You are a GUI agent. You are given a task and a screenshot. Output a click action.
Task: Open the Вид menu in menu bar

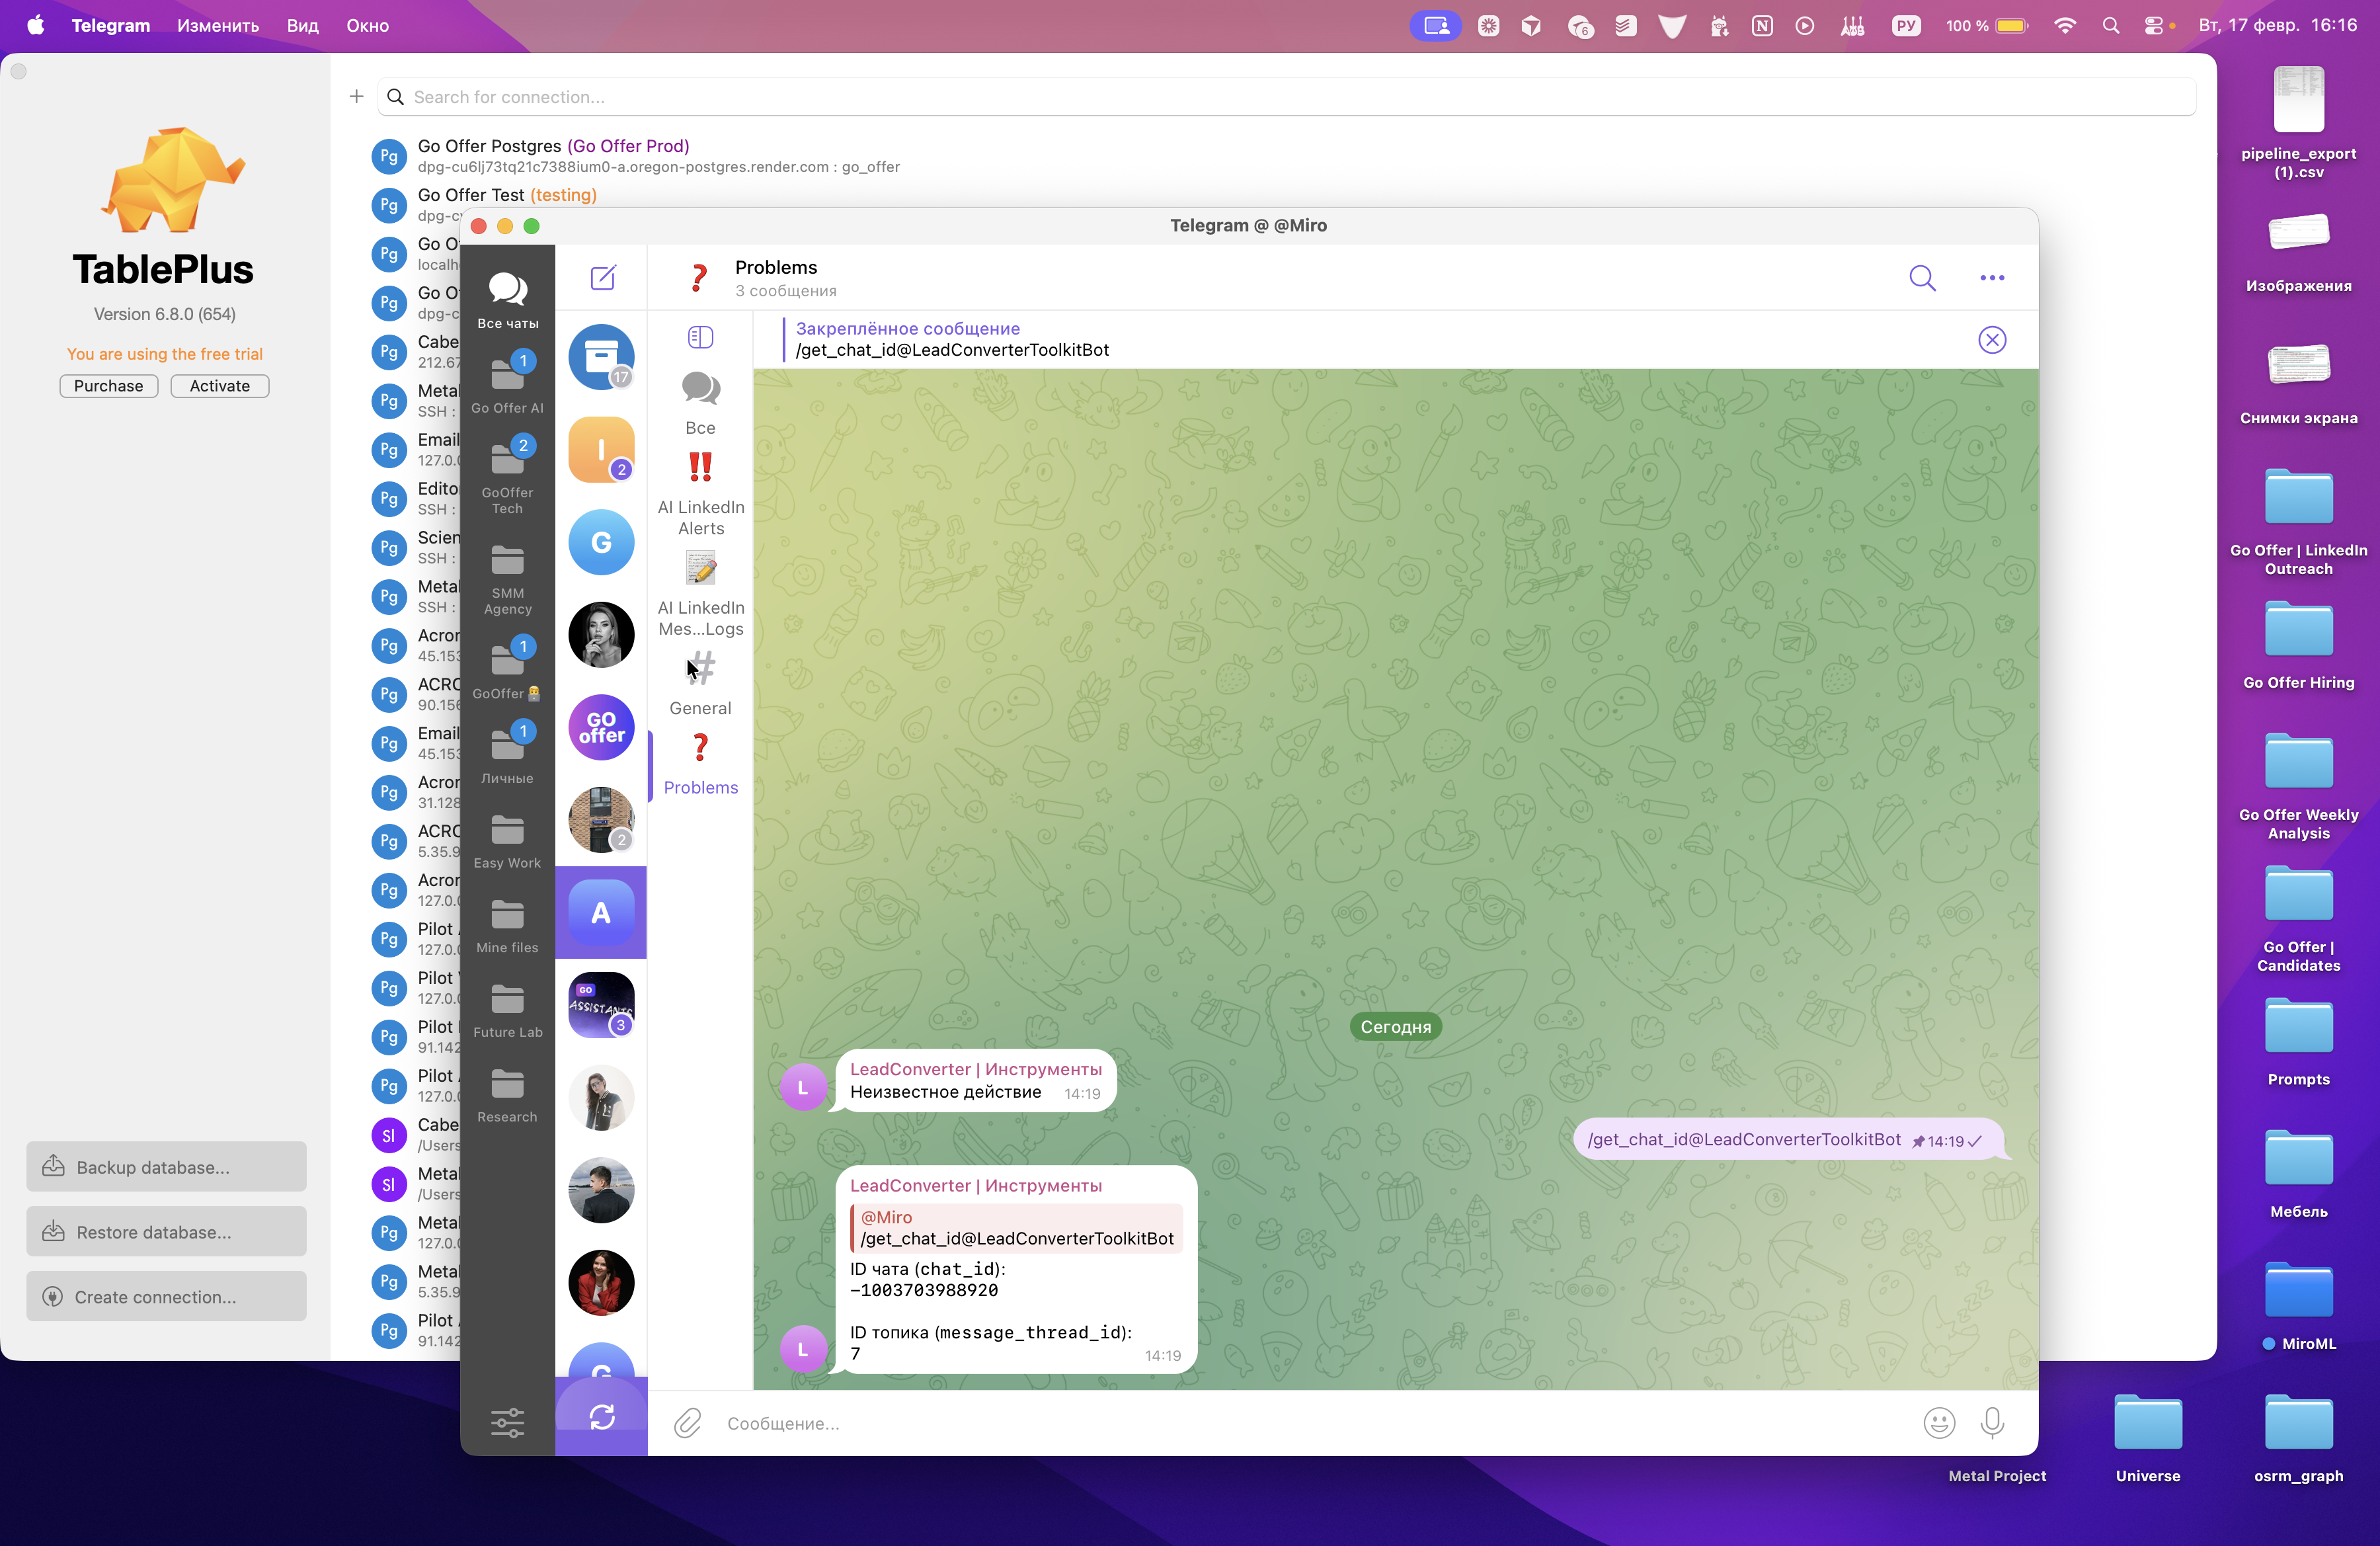click(x=302, y=26)
